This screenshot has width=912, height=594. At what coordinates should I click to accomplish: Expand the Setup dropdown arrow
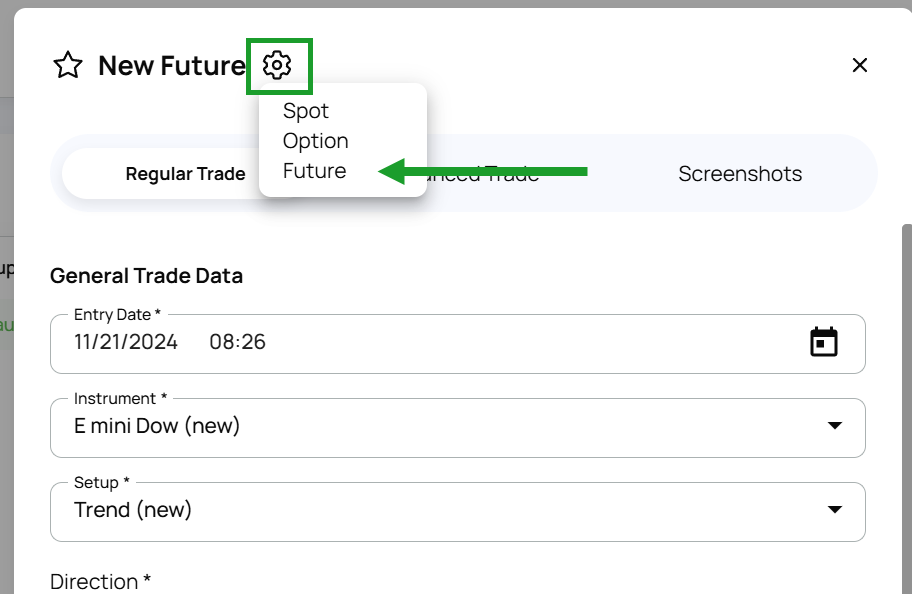(835, 510)
